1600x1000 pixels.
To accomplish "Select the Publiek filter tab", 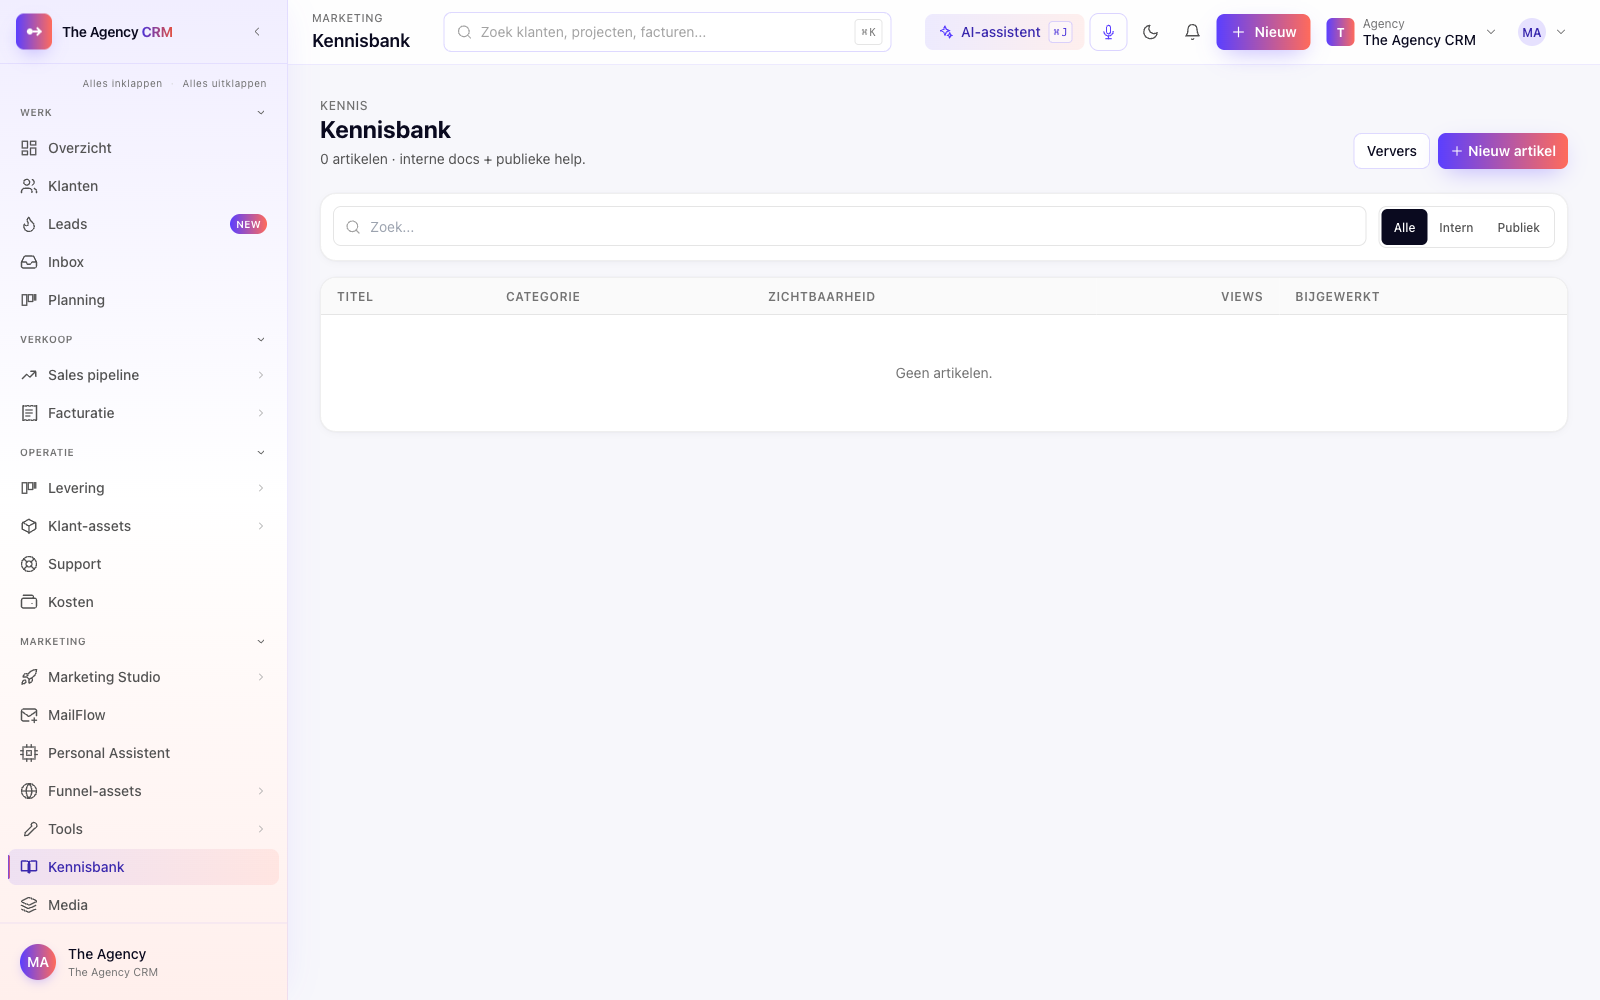I will [1518, 227].
